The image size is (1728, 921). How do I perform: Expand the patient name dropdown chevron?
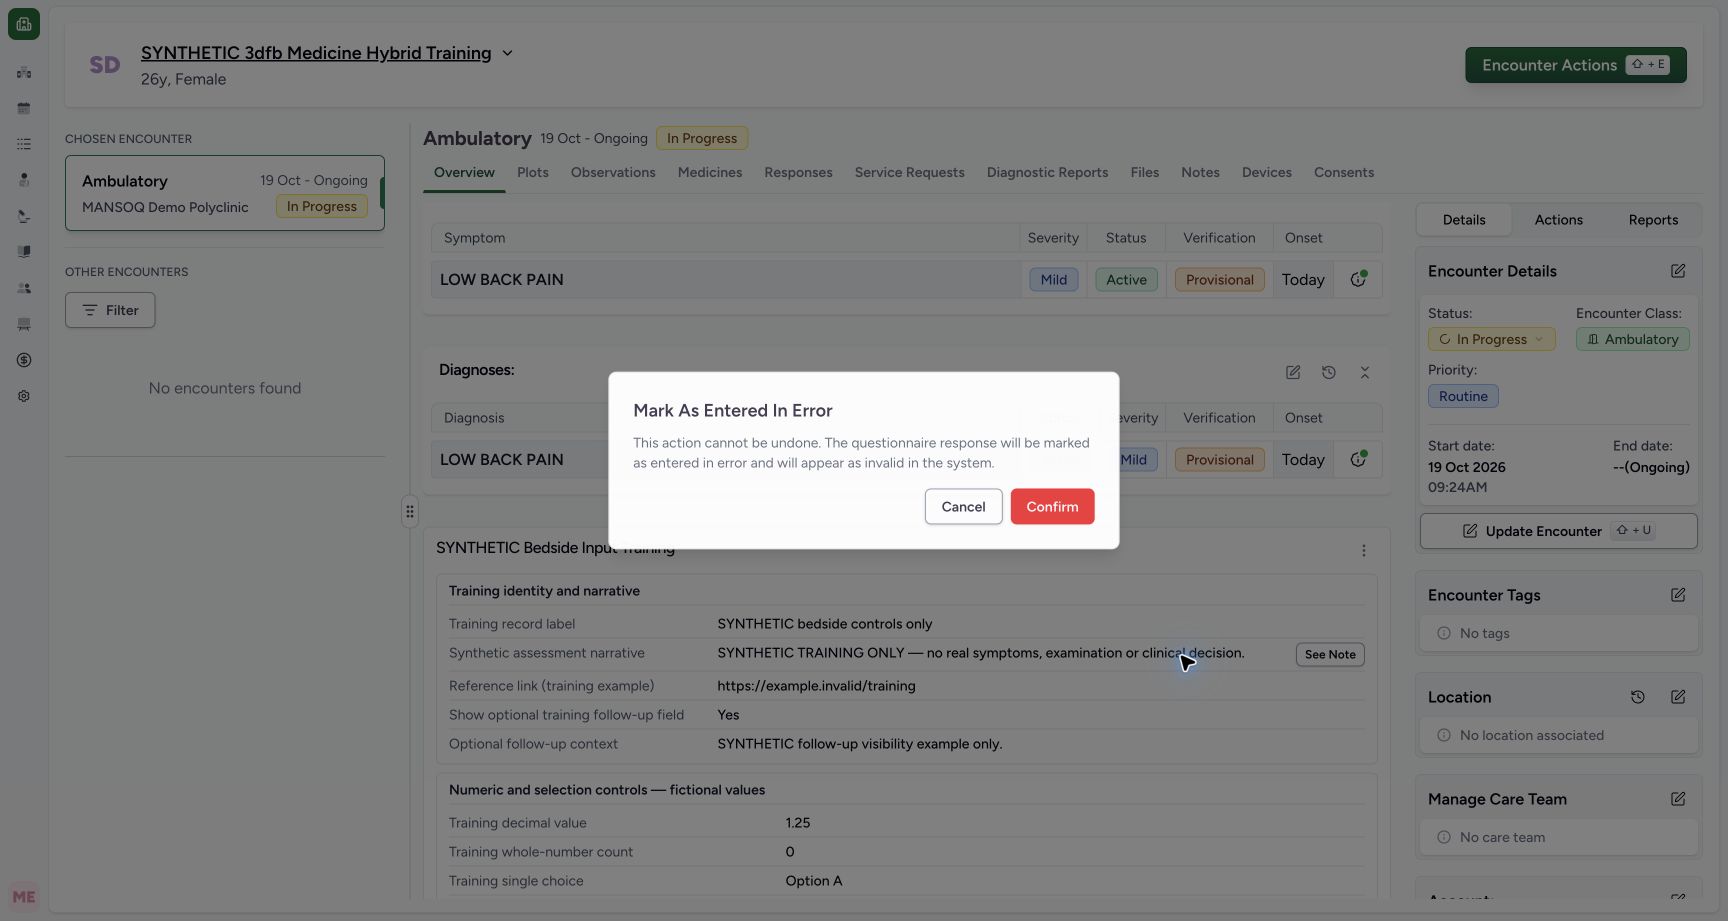click(x=507, y=53)
